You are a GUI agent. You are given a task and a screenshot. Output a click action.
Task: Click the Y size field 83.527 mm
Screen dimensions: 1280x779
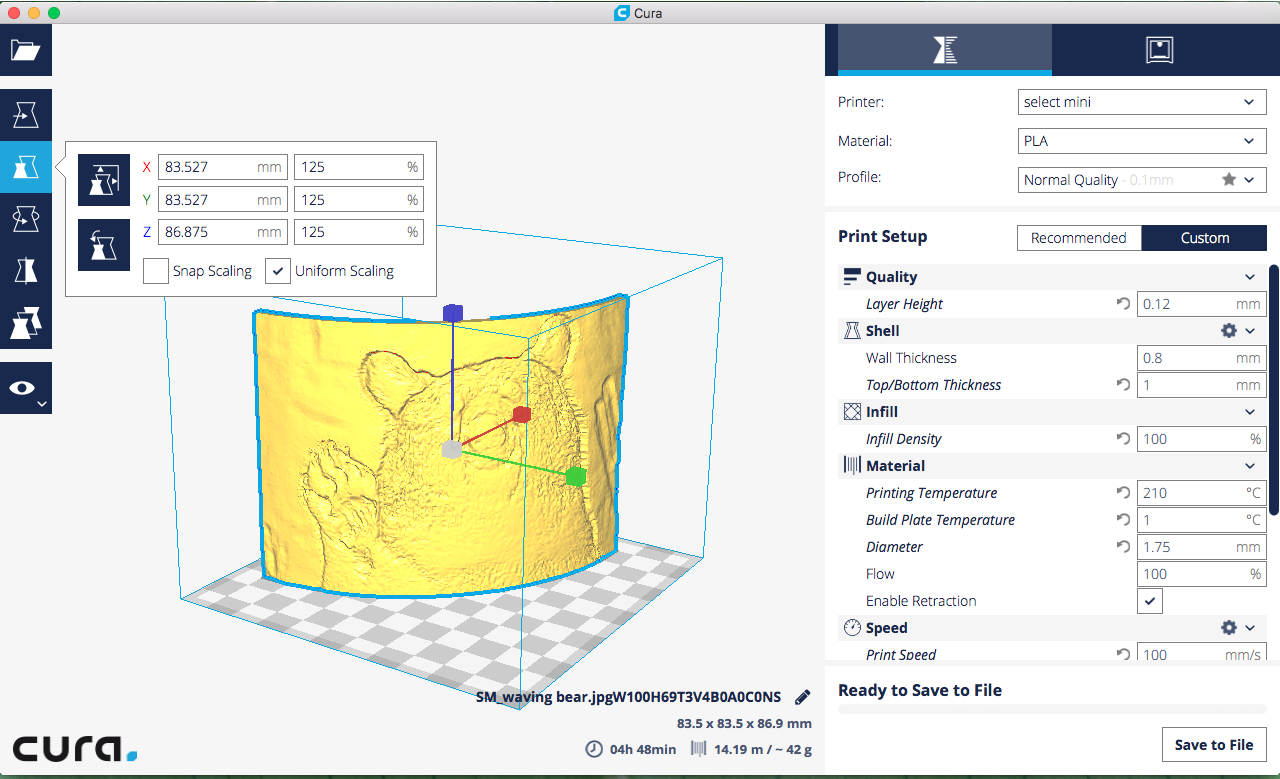223,200
